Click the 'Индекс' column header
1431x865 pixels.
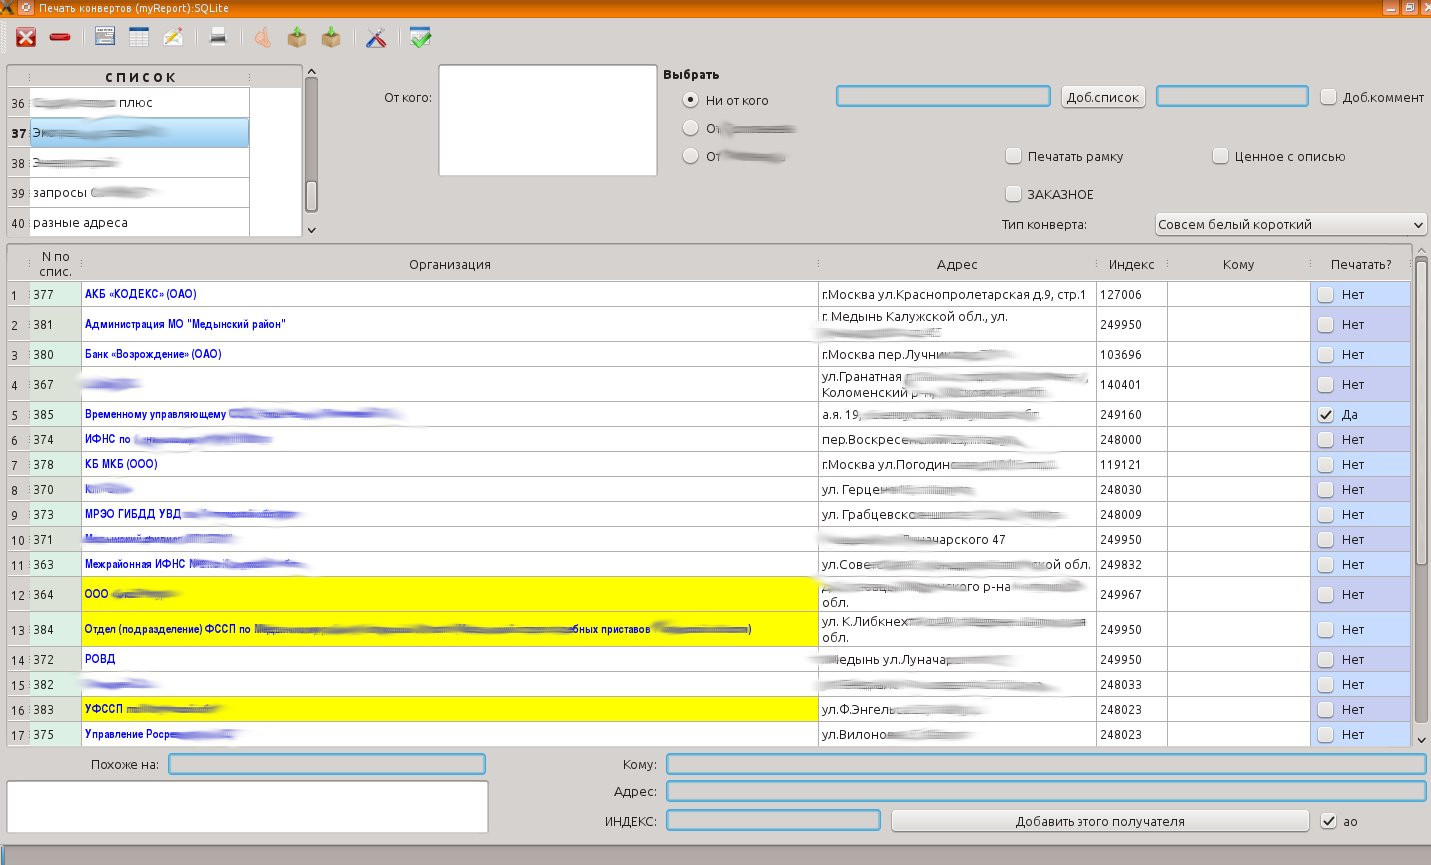click(x=1131, y=265)
